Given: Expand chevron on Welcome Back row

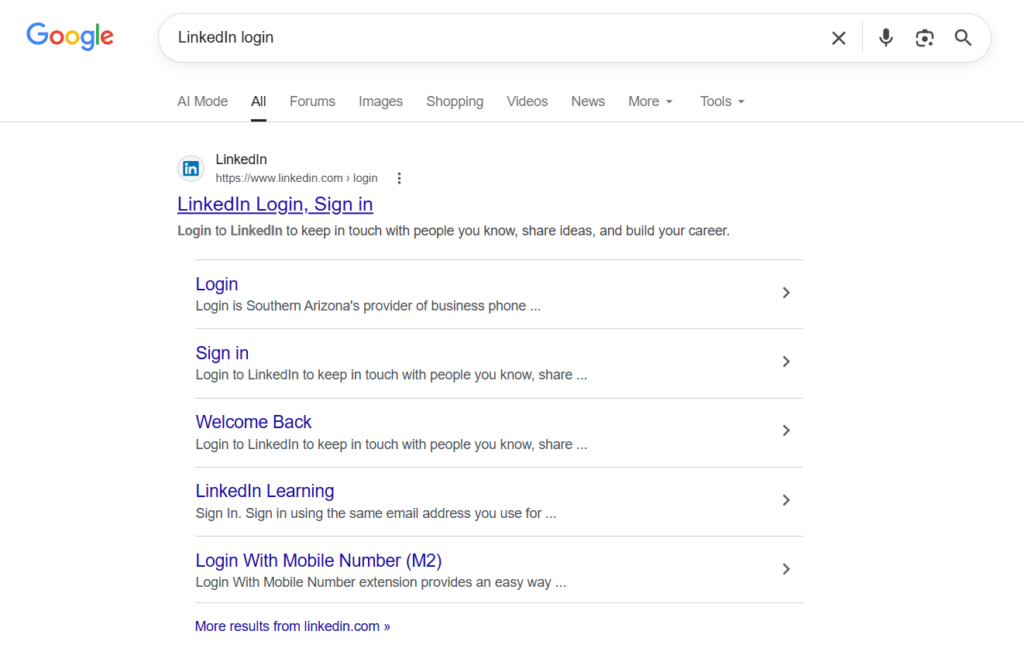Looking at the screenshot, I should click(x=786, y=430).
